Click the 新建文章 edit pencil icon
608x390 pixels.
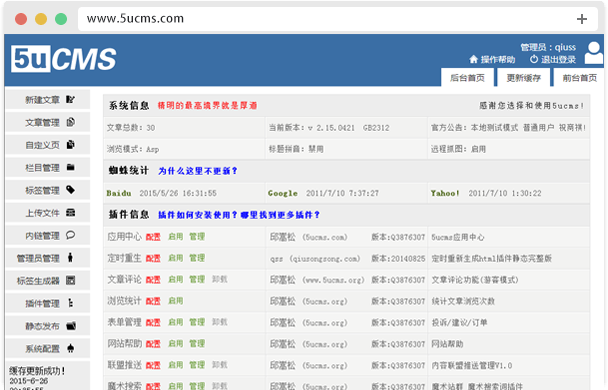click(70, 100)
